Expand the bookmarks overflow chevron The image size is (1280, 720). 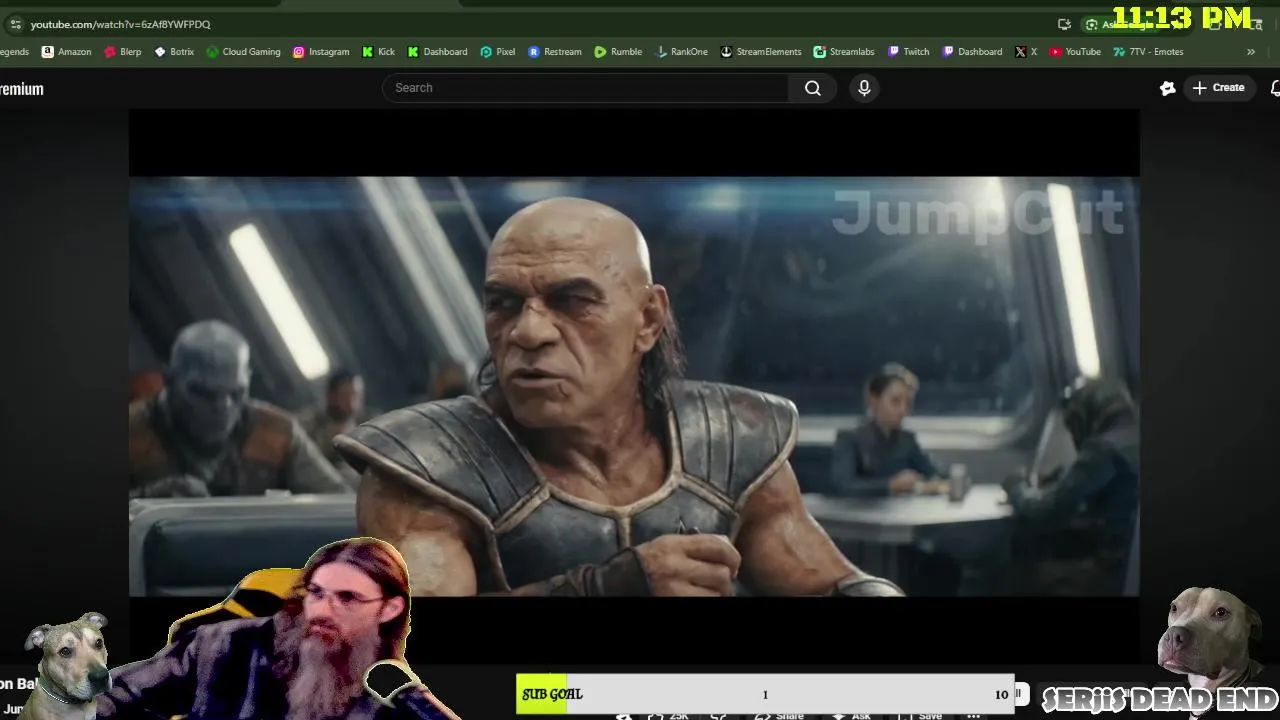point(1251,52)
